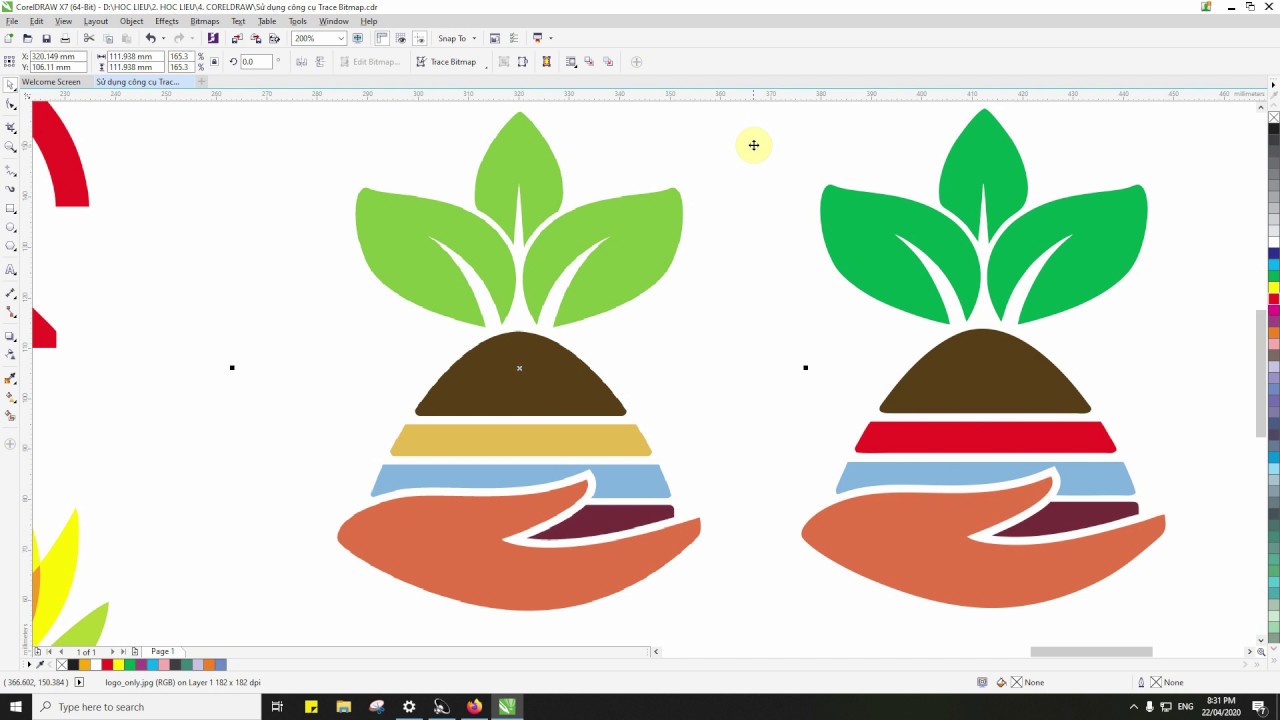This screenshot has height=720, width=1280.
Task: Select the Smart Fill tool
Action: pyautogui.click(x=10, y=415)
